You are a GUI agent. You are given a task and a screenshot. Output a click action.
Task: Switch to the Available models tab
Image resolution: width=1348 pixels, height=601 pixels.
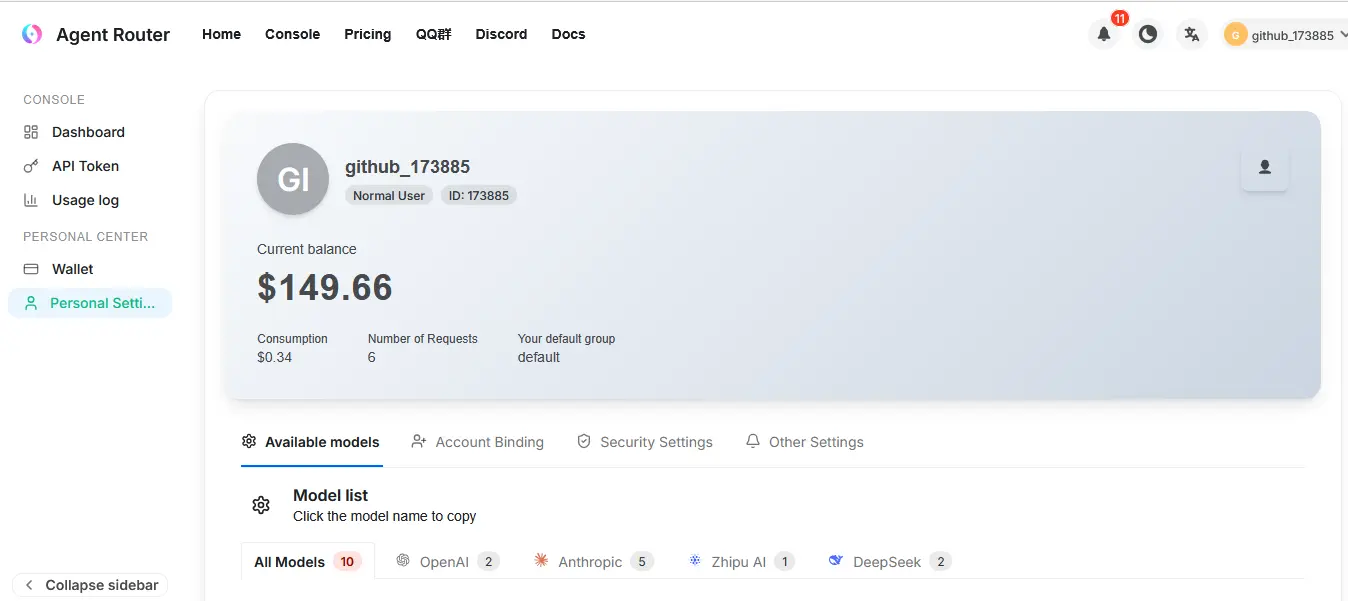(x=311, y=442)
